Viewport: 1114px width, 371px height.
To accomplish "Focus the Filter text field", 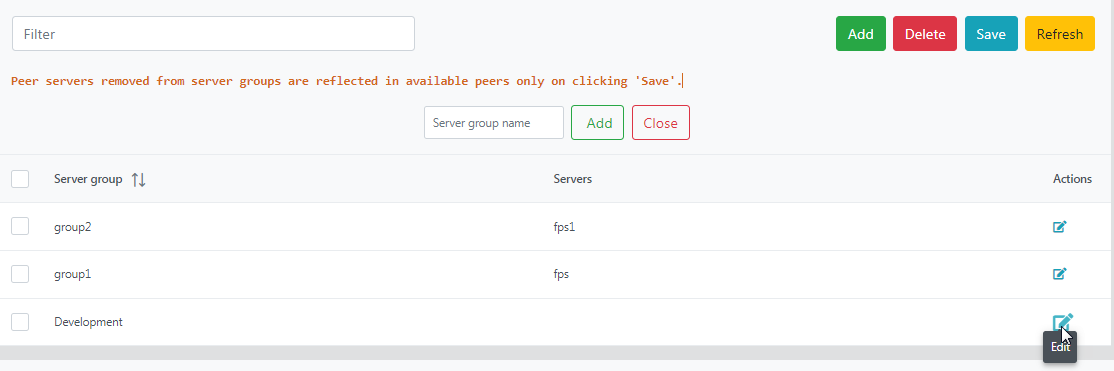I will [x=213, y=33].
